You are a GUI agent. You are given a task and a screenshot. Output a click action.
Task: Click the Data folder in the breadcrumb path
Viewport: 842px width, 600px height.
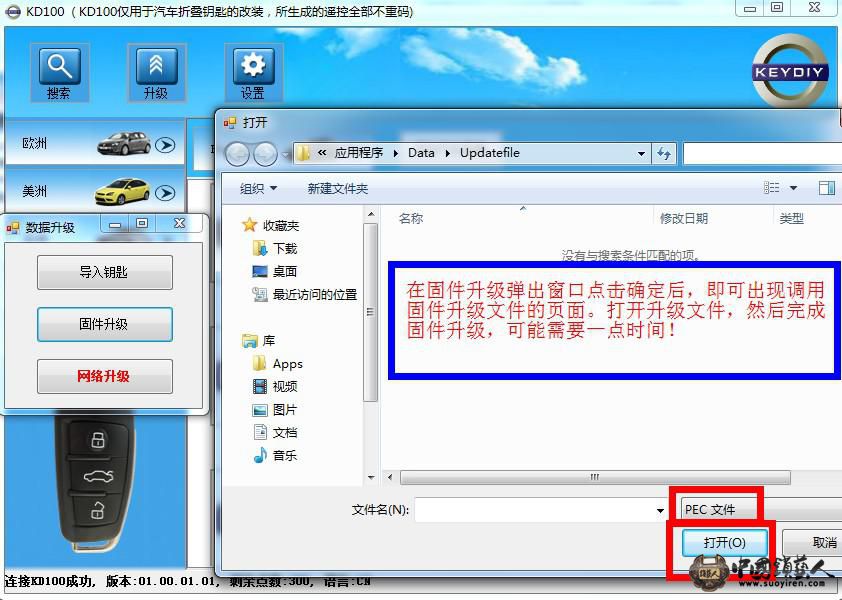(421, 153)
